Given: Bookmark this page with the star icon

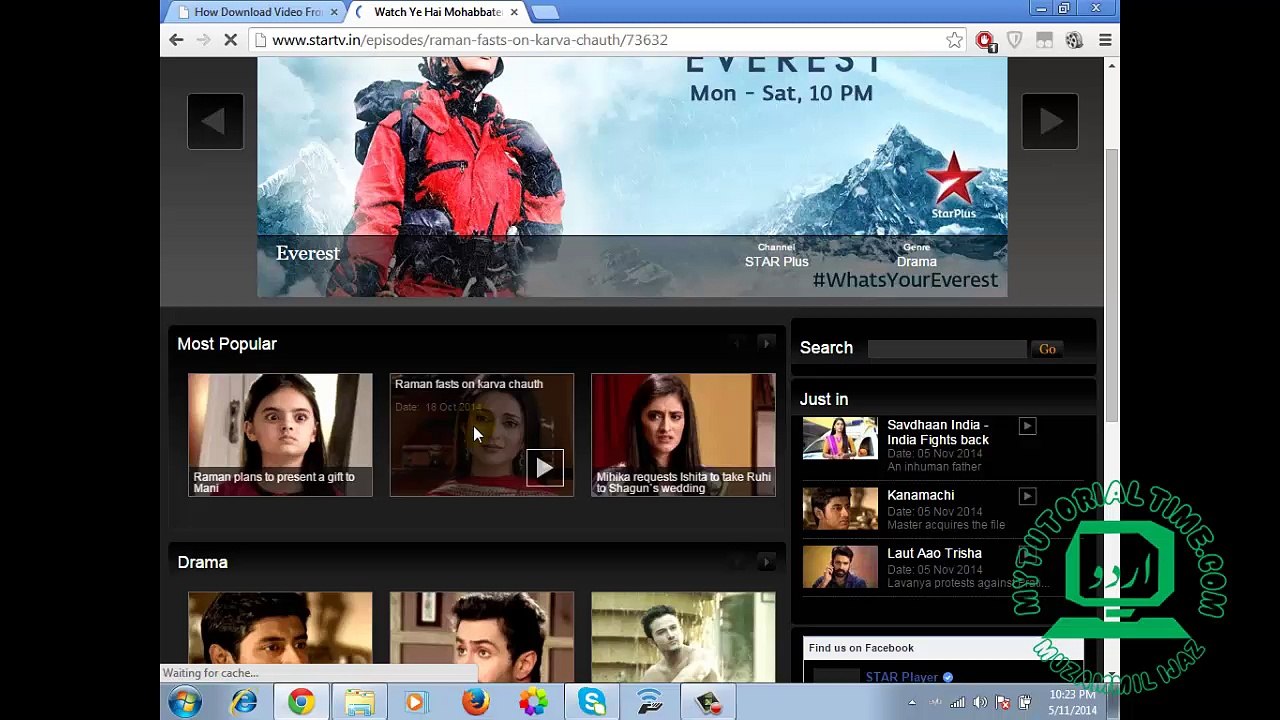Looking at the screenshot, I should [x=954, y=40].
